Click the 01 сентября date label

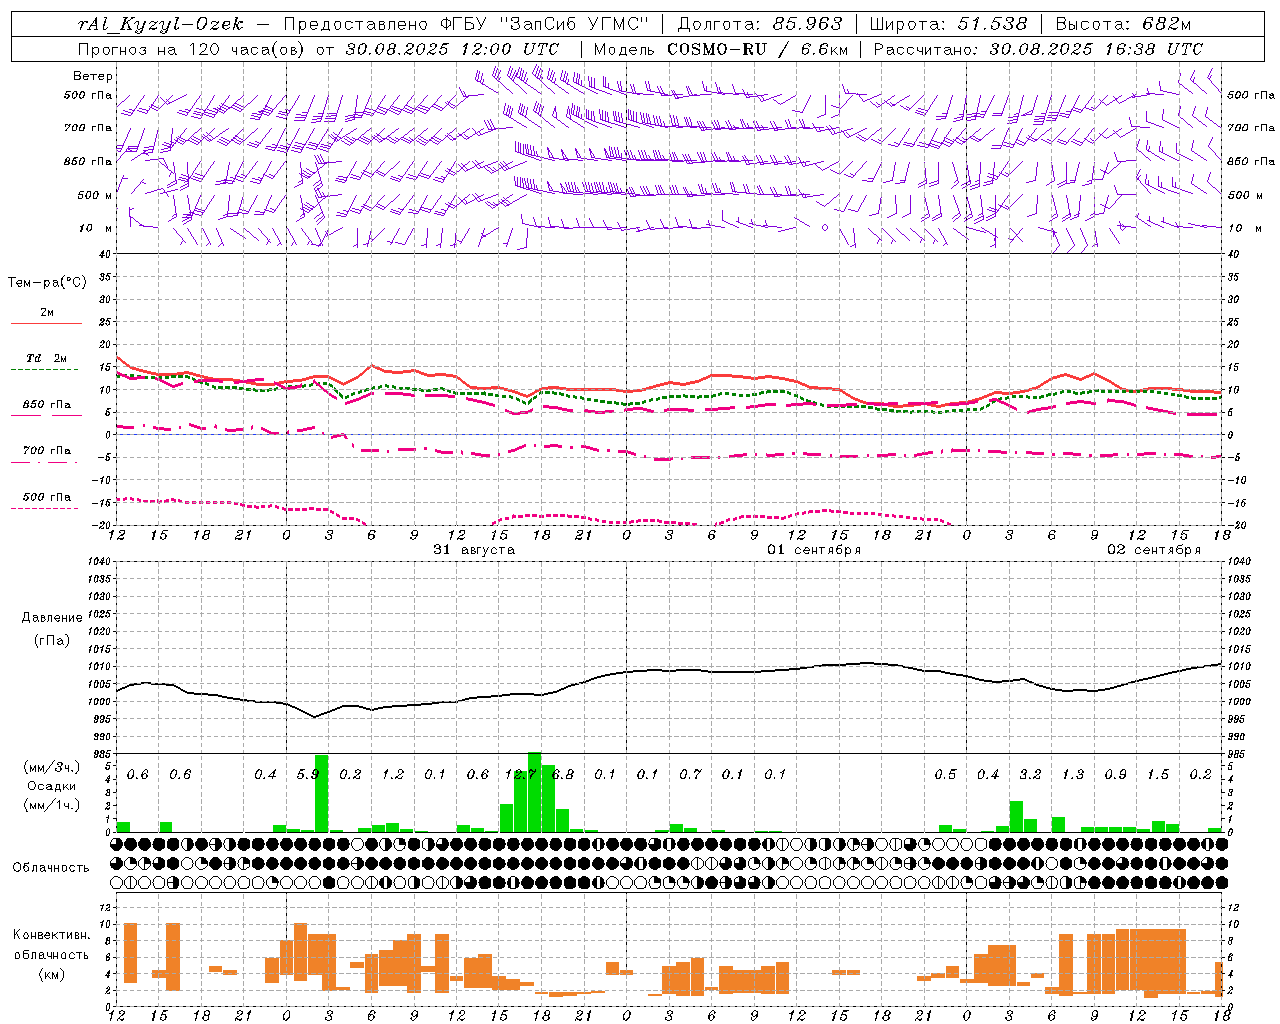coord(814,550)
